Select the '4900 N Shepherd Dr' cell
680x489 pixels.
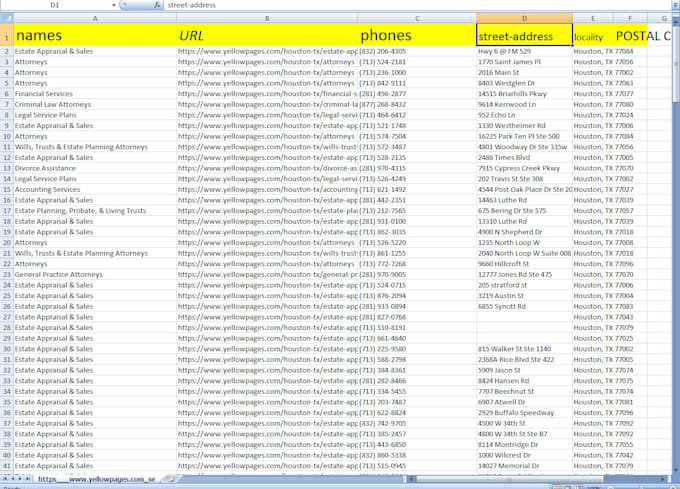click(524, 232)
